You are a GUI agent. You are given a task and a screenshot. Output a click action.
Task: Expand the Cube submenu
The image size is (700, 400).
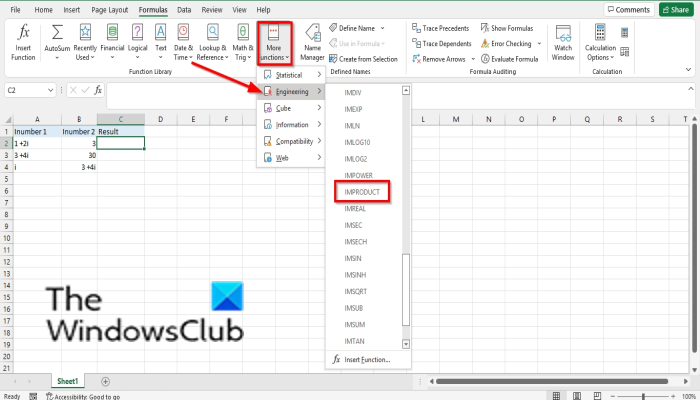tap(291, 108)
